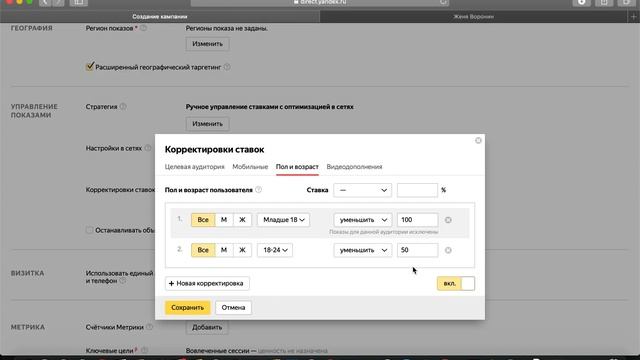Click Изменить under Регион показов
Viewport: 640px width, 360px height.
coord(207,44)
